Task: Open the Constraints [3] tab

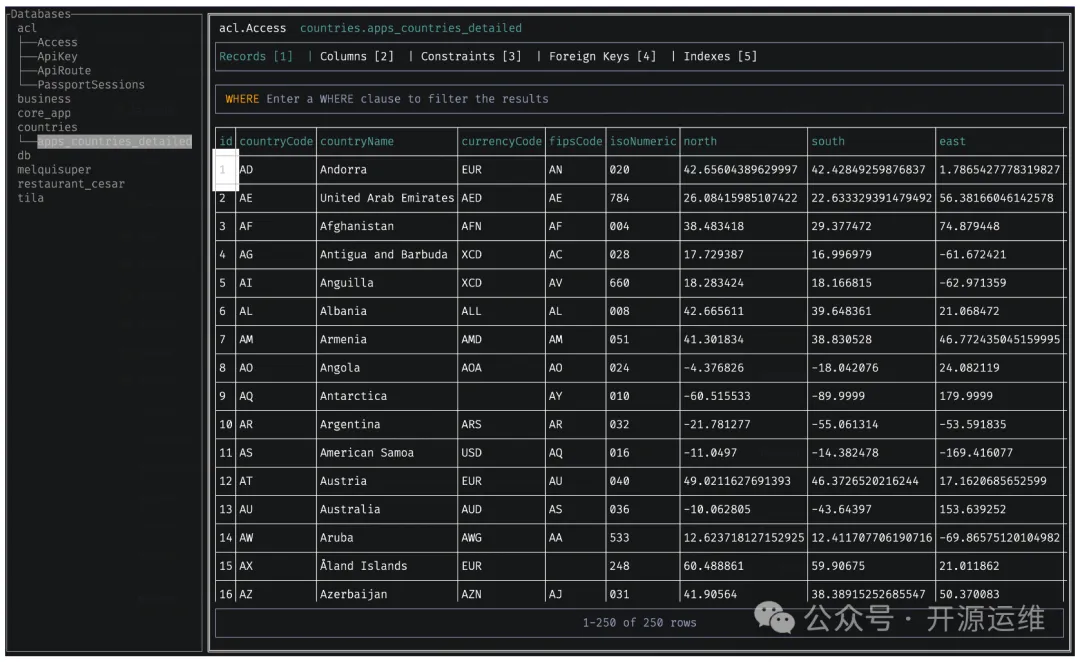Action: 471,56
